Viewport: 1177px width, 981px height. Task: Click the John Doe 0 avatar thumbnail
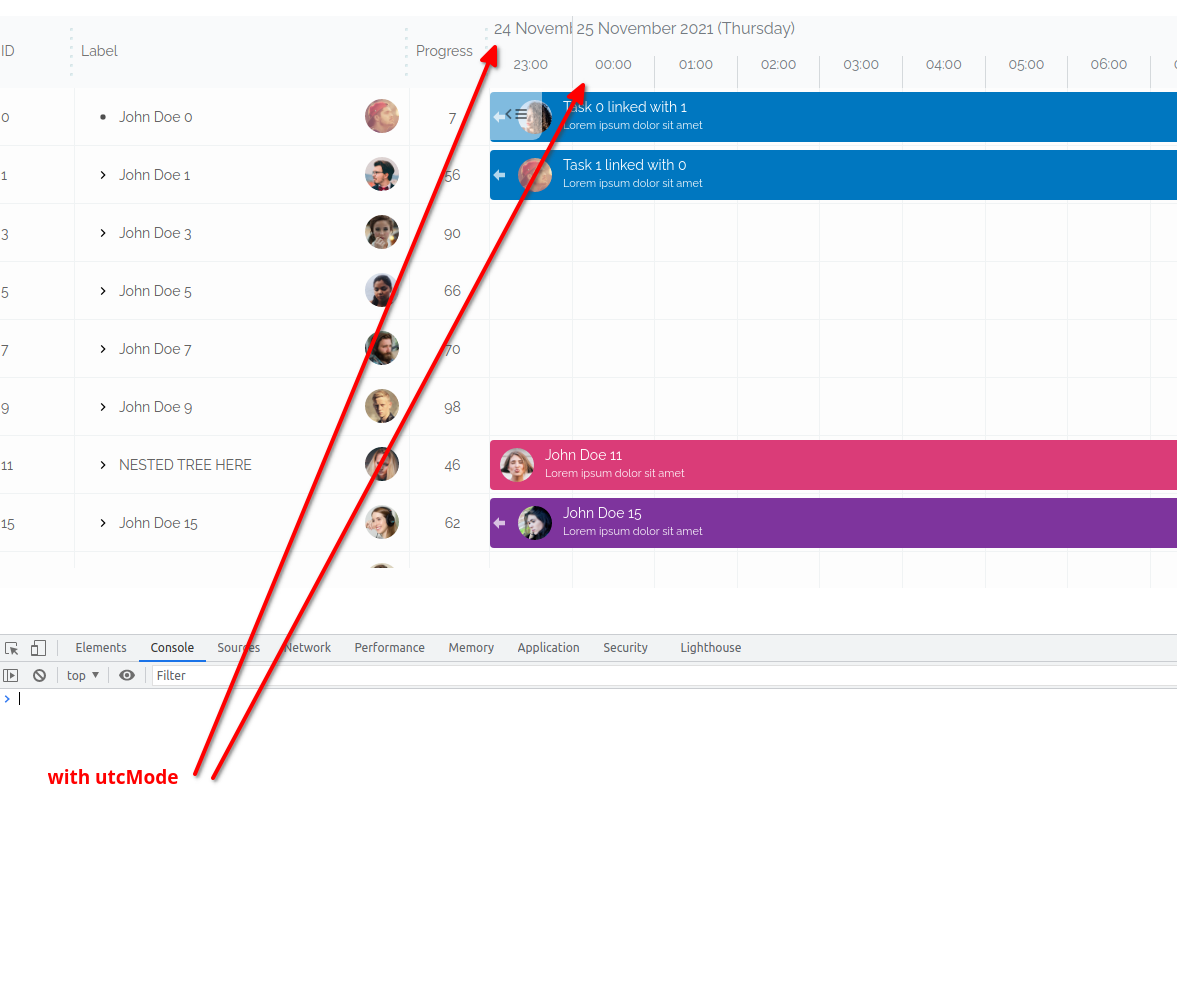coord(382,116)
